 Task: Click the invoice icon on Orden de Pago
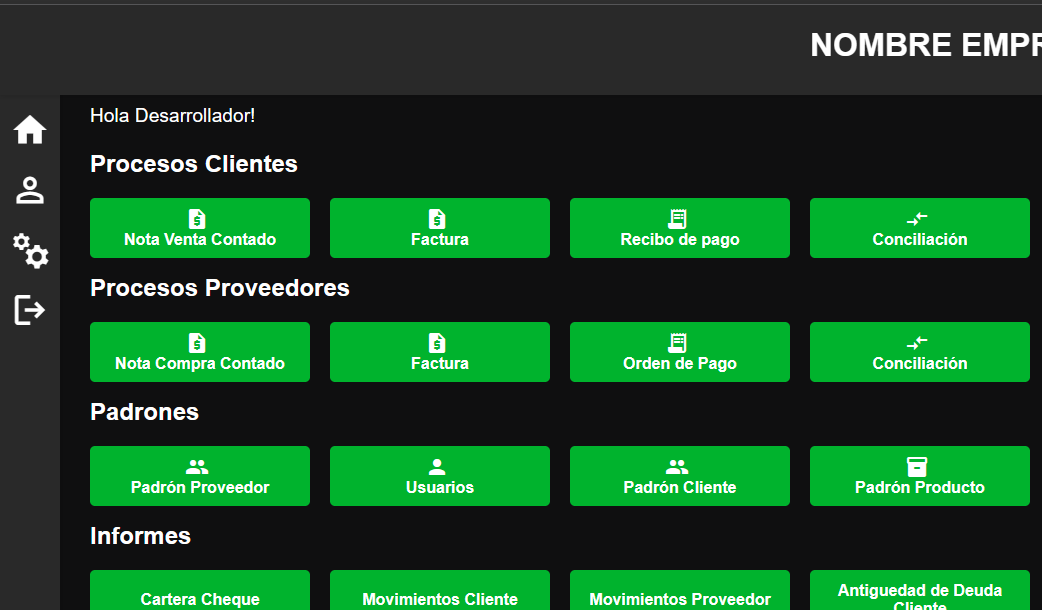coord(679,340)
